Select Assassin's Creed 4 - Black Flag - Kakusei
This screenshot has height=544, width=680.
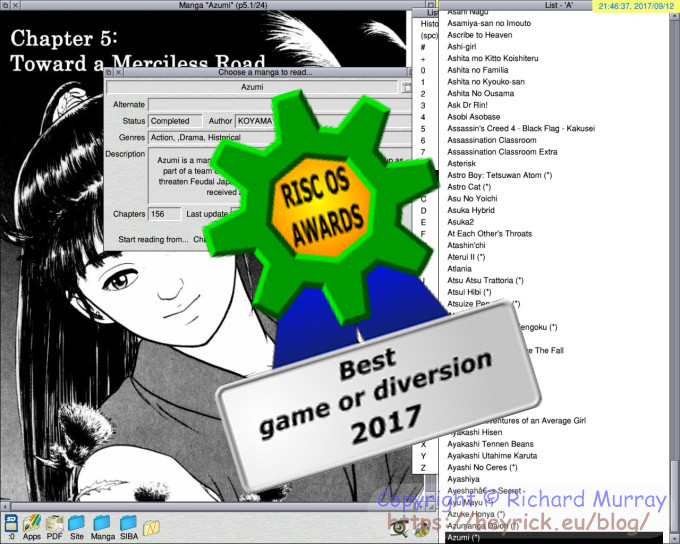(521, 129)
